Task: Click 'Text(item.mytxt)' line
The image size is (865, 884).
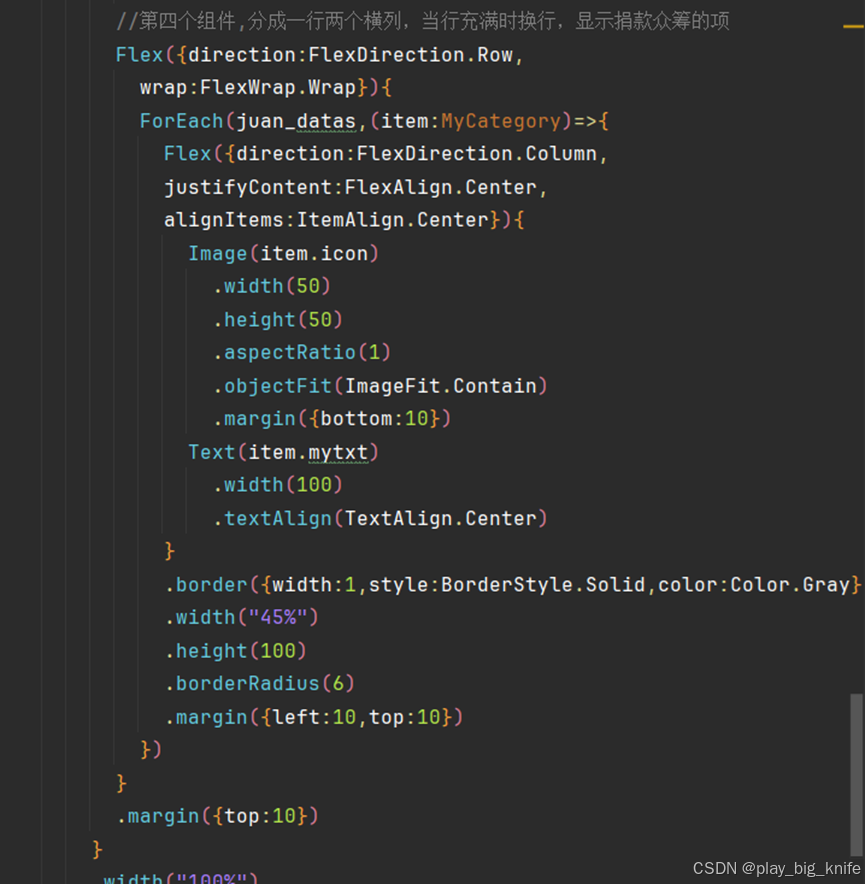Action: point(284,452)
